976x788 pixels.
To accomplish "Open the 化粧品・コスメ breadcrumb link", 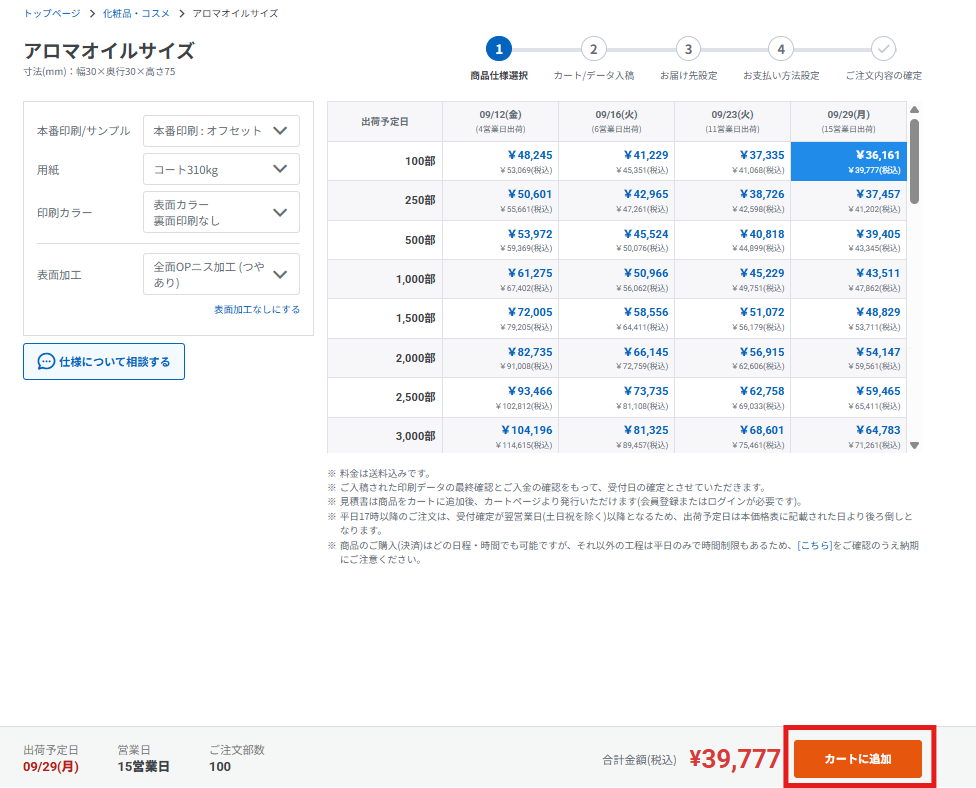I will point(136,13).
